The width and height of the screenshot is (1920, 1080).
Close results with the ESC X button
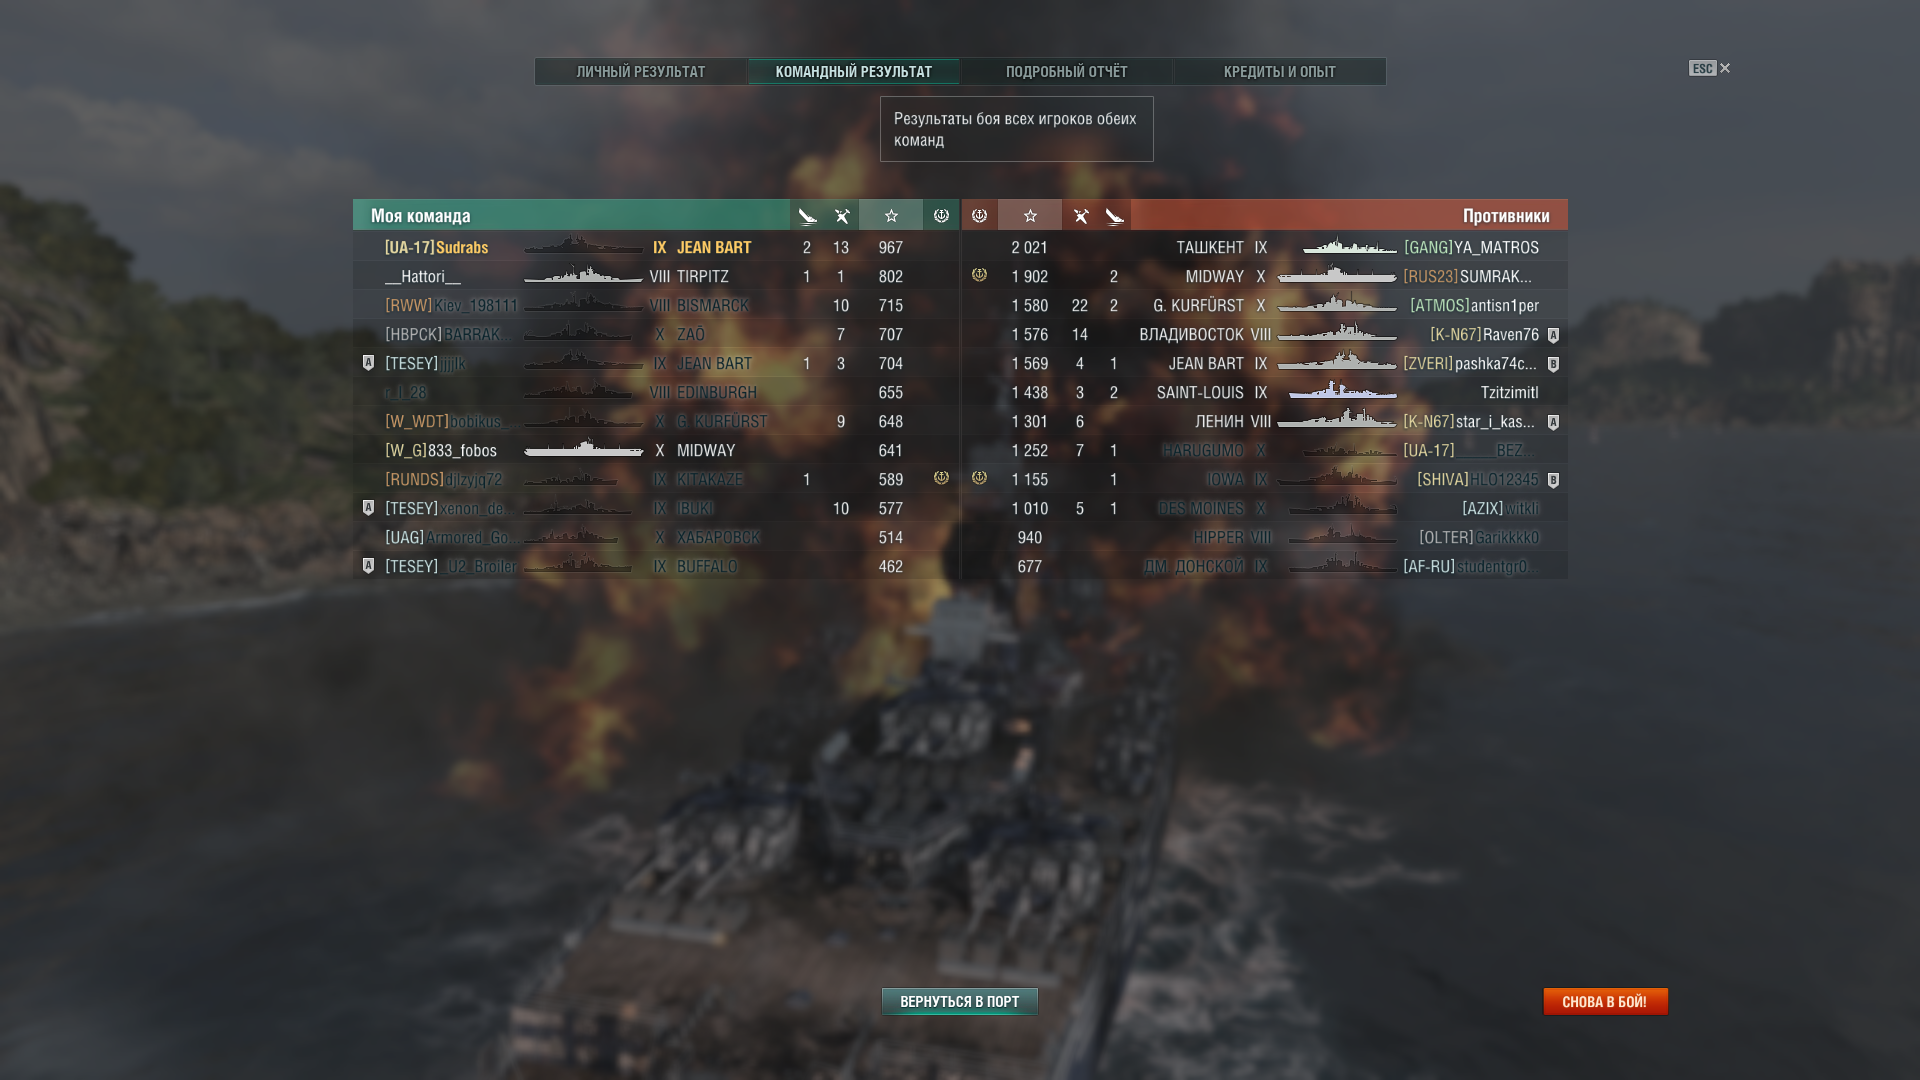point(1710,68)
